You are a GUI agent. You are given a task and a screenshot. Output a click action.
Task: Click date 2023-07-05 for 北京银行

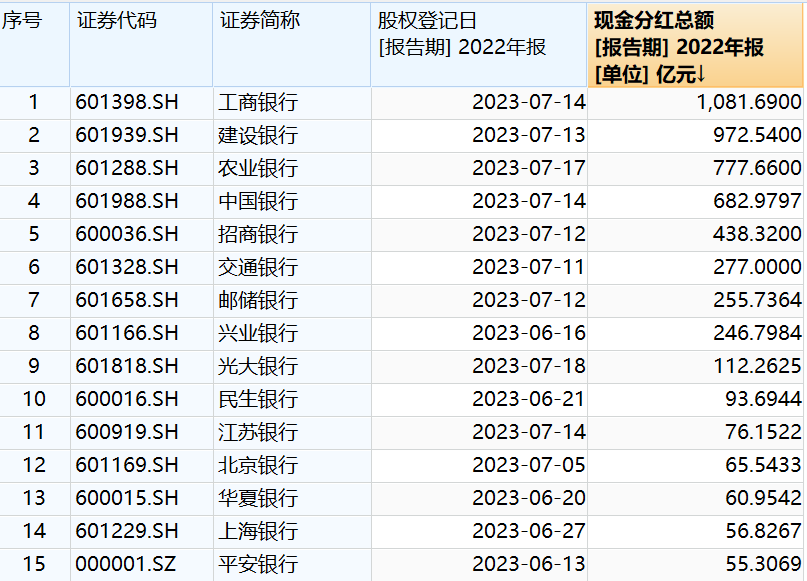tap(529, 465)
